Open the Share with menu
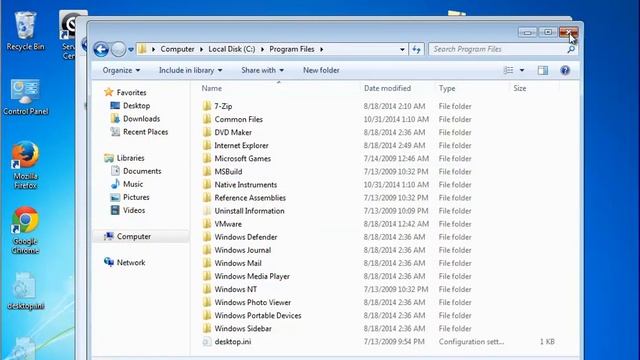 pyautogui.click(x=262, y=70)
